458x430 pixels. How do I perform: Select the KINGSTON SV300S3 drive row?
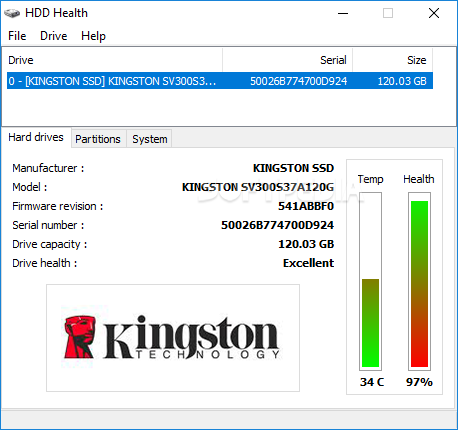[220, 81]
